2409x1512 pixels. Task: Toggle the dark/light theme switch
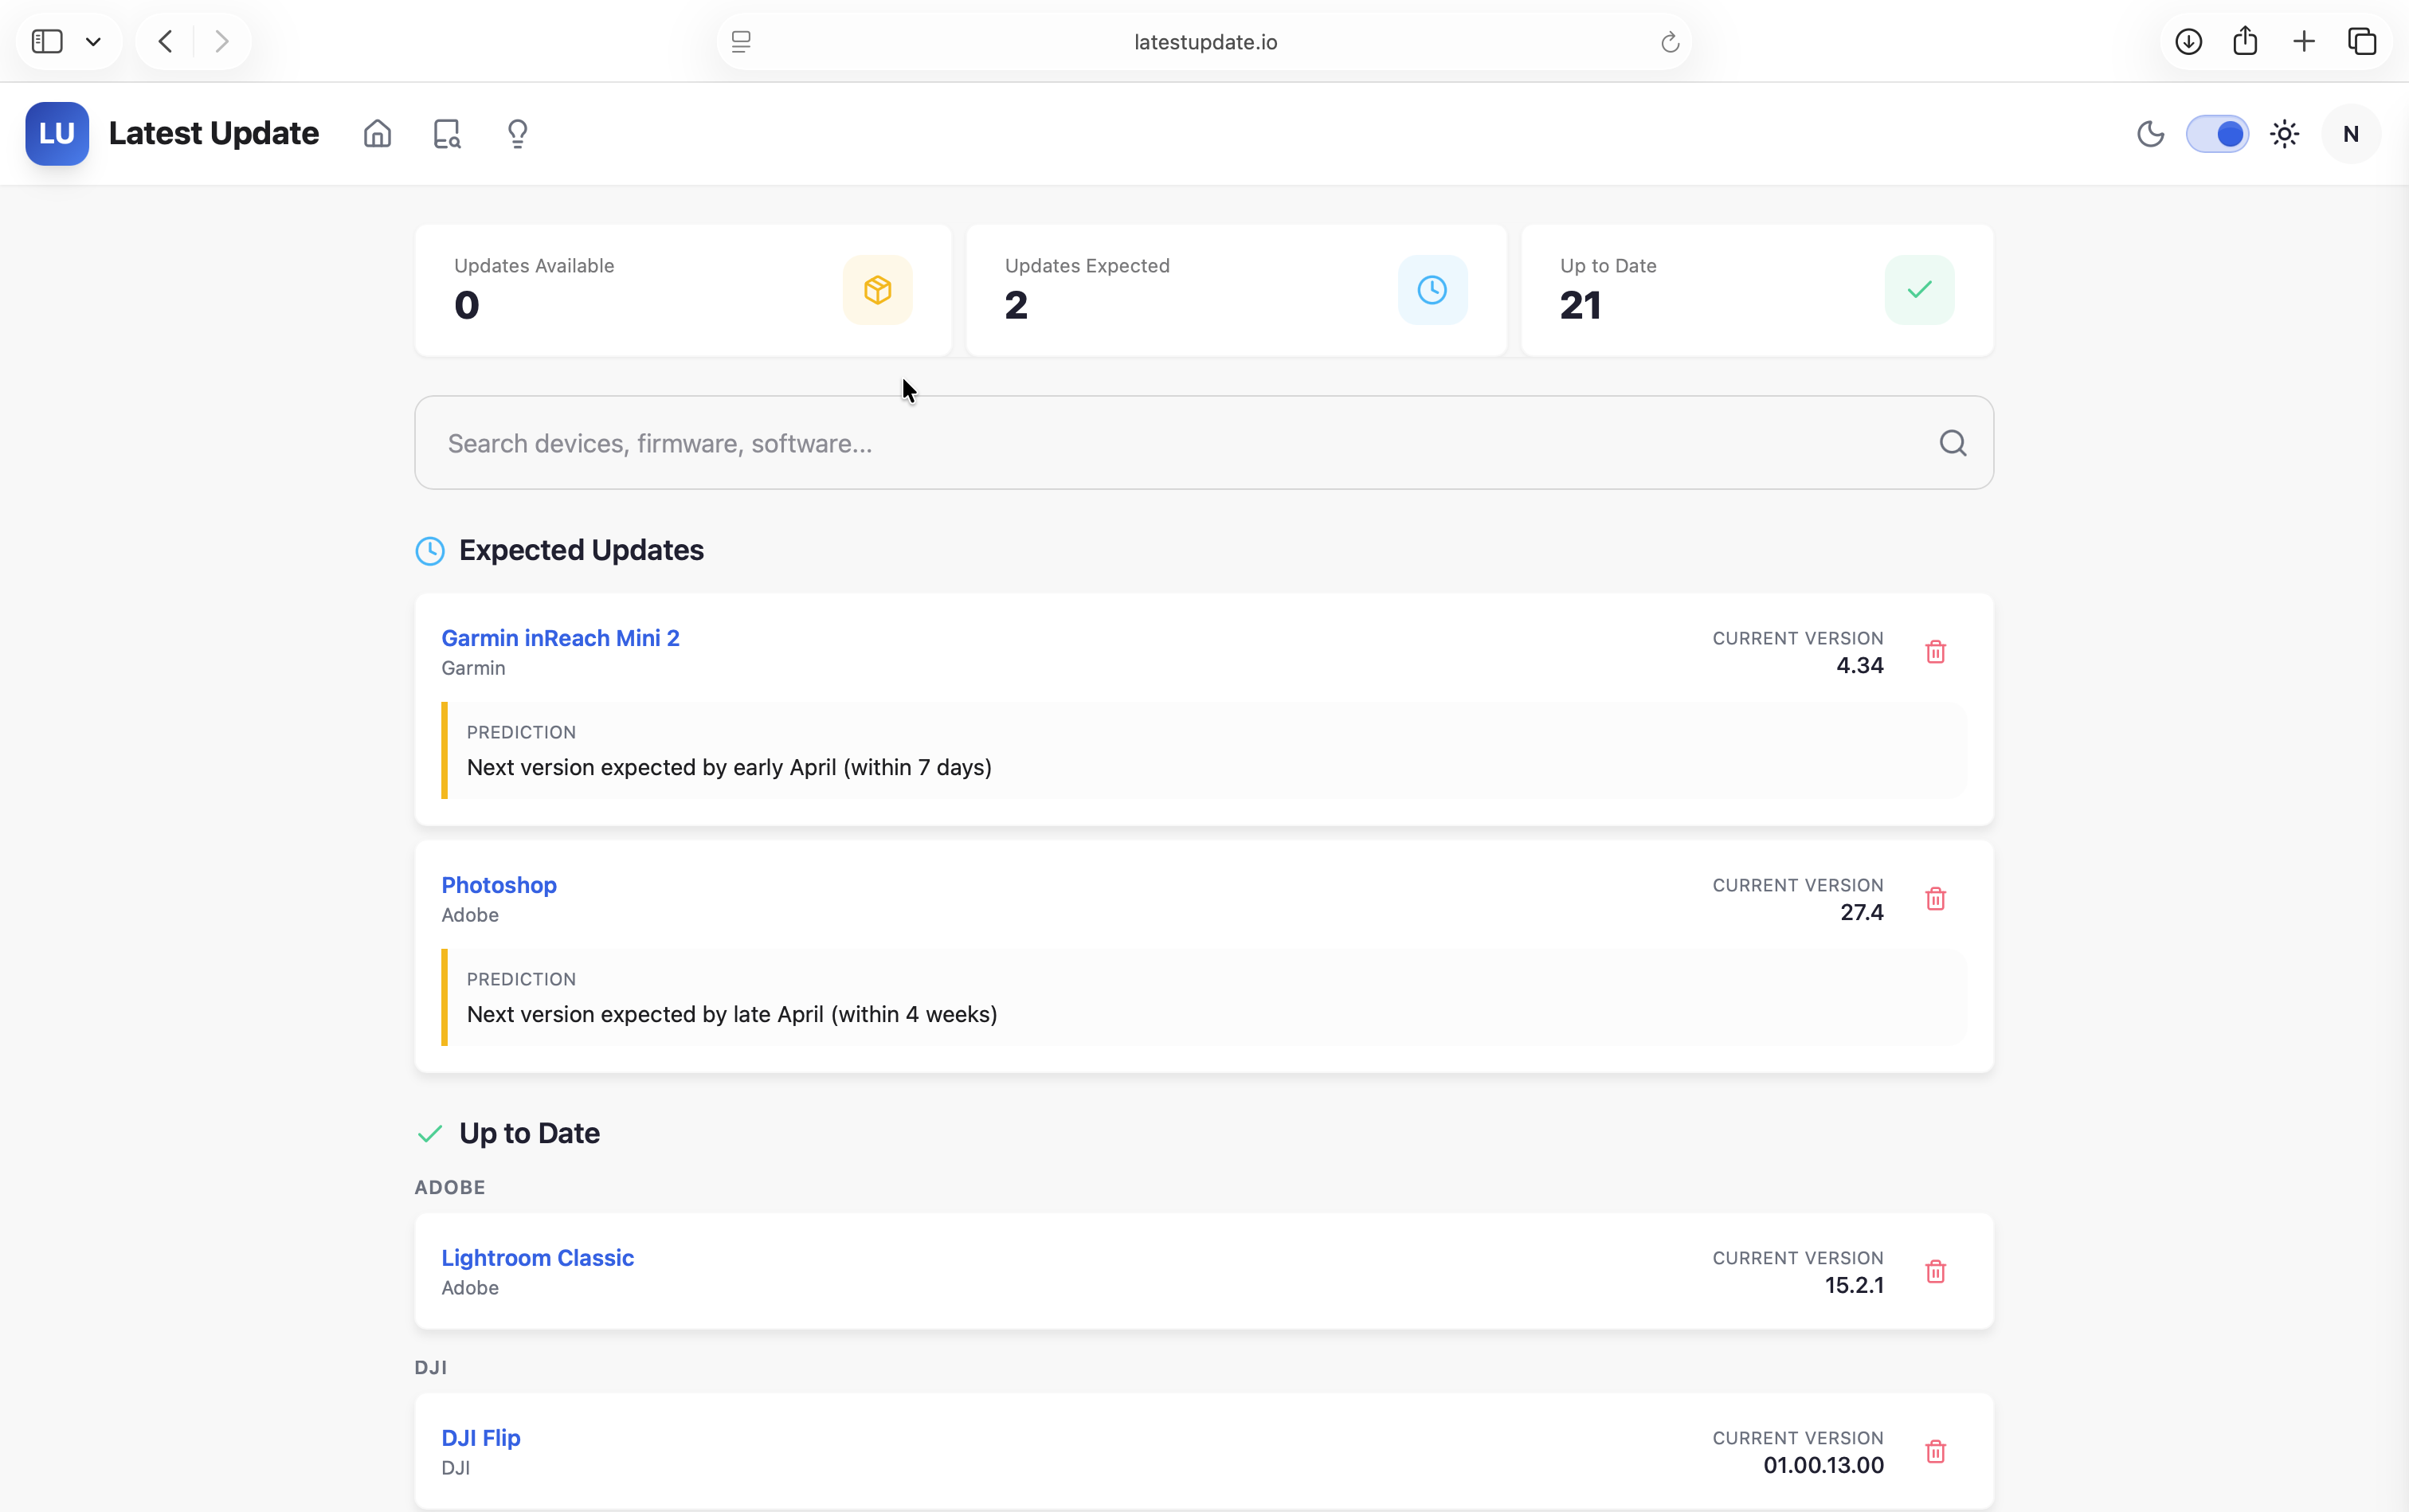click(x=2217, y=133)
